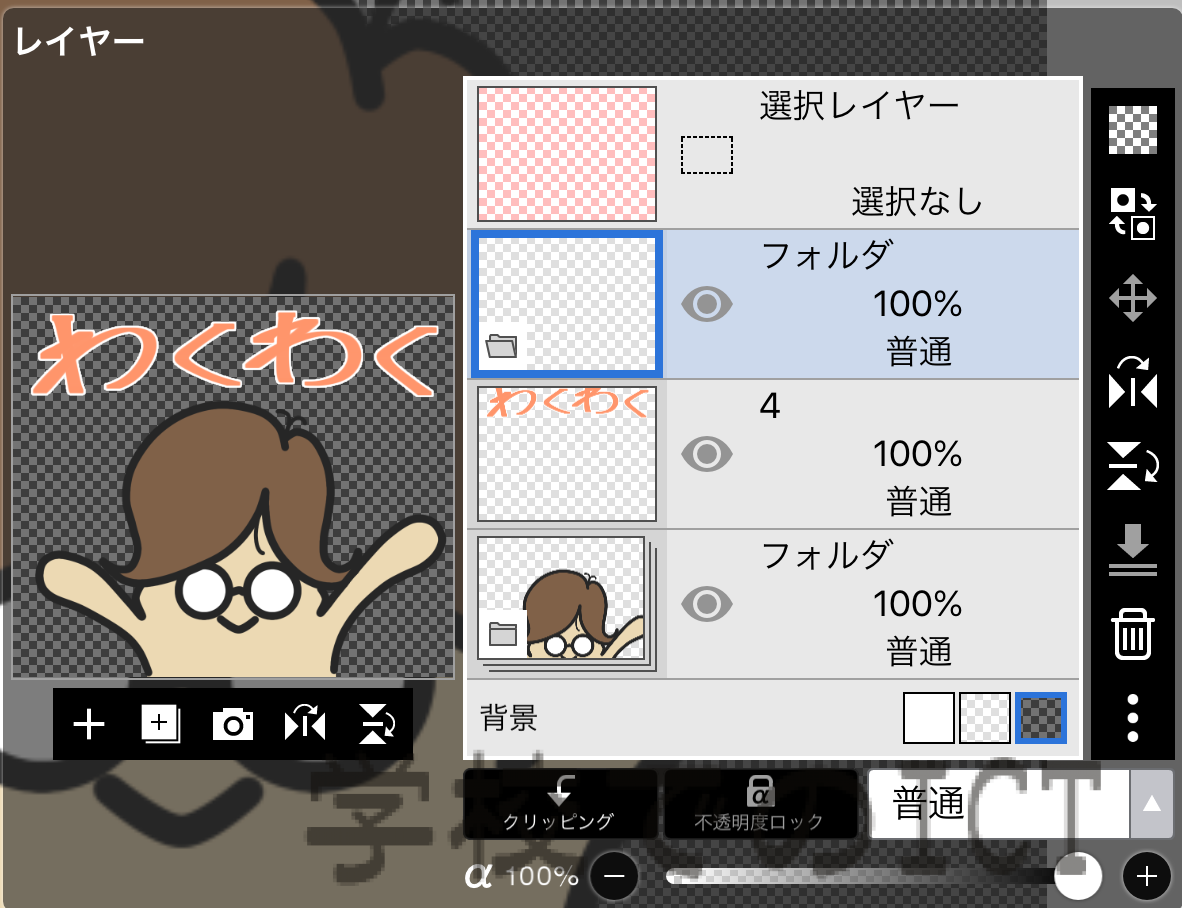Expand blend mode list with the up-triangle arrow
The image size is (1182, 908).
tap(1151, 803)
